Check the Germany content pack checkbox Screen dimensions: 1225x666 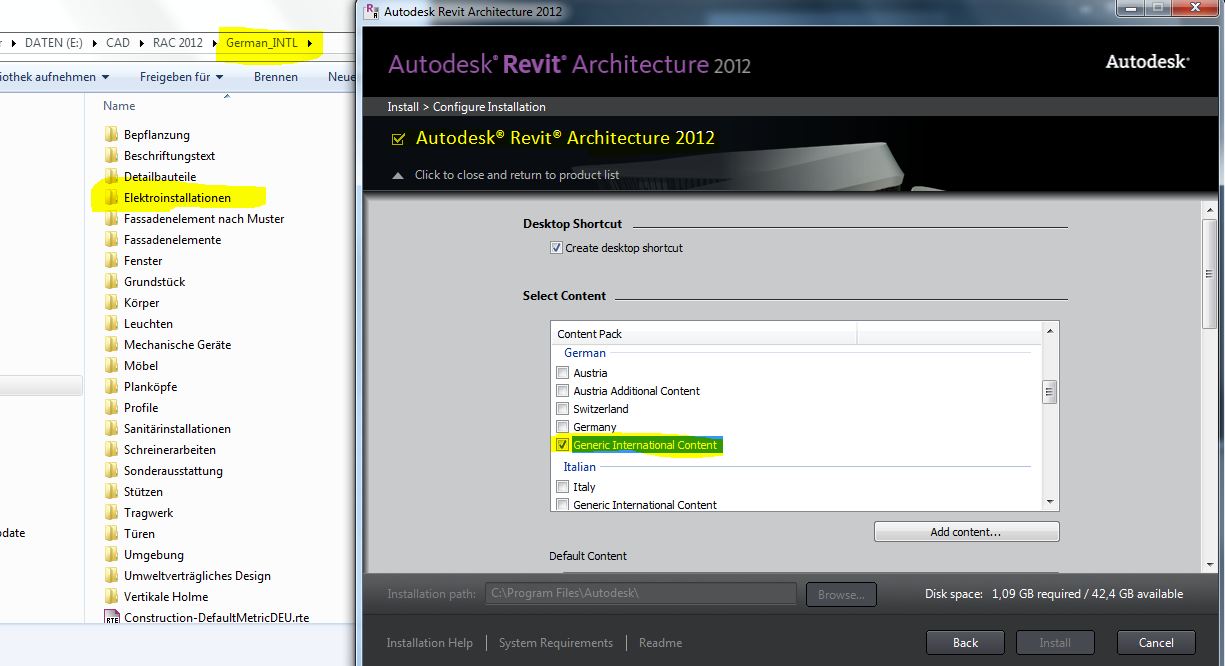[563, 427]
